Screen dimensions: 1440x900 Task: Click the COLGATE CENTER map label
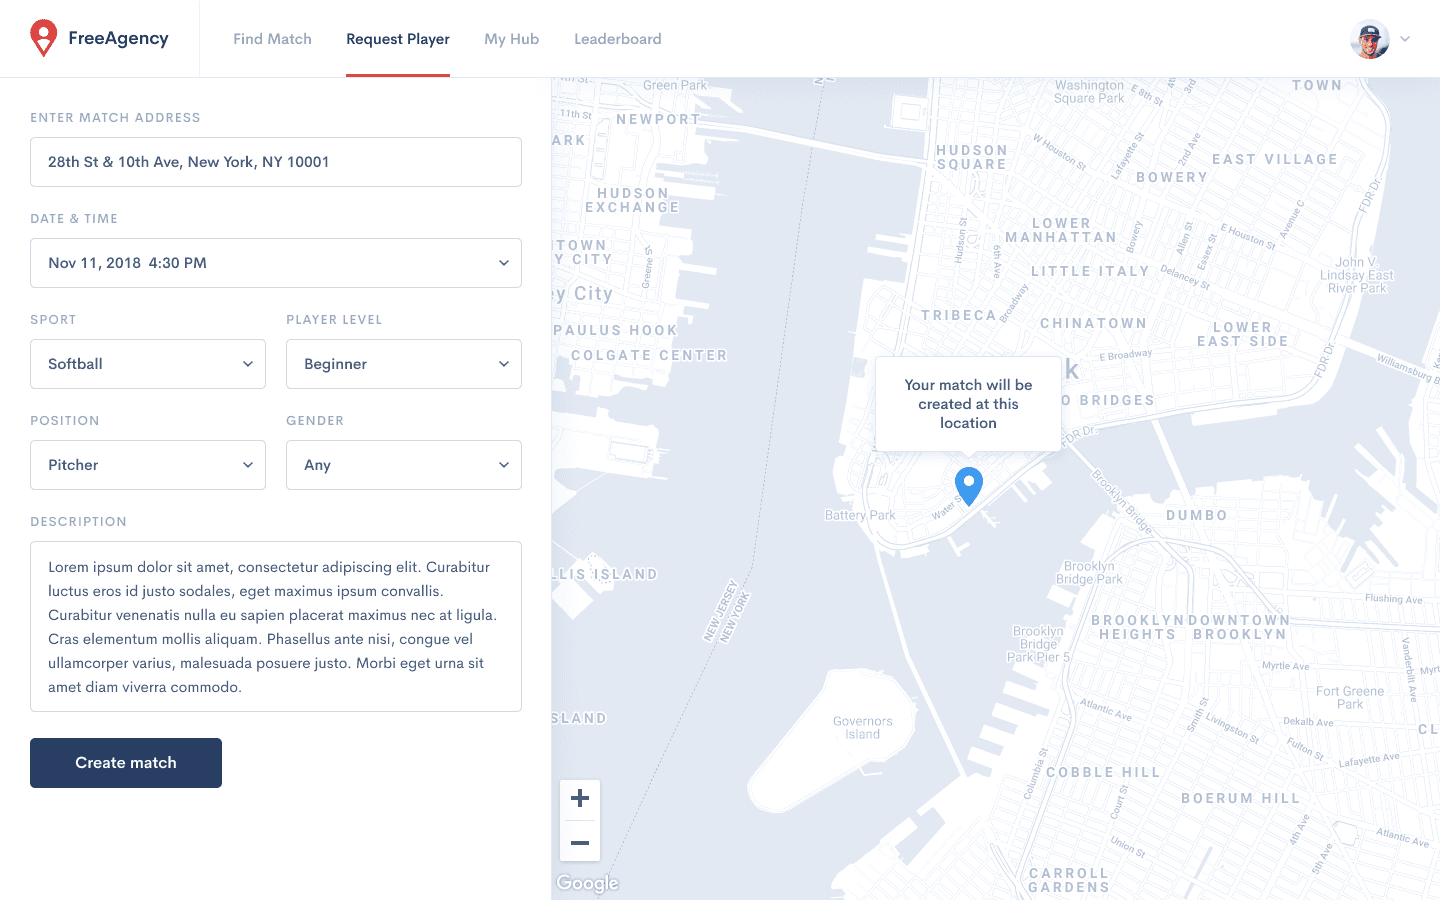(649, 355)
